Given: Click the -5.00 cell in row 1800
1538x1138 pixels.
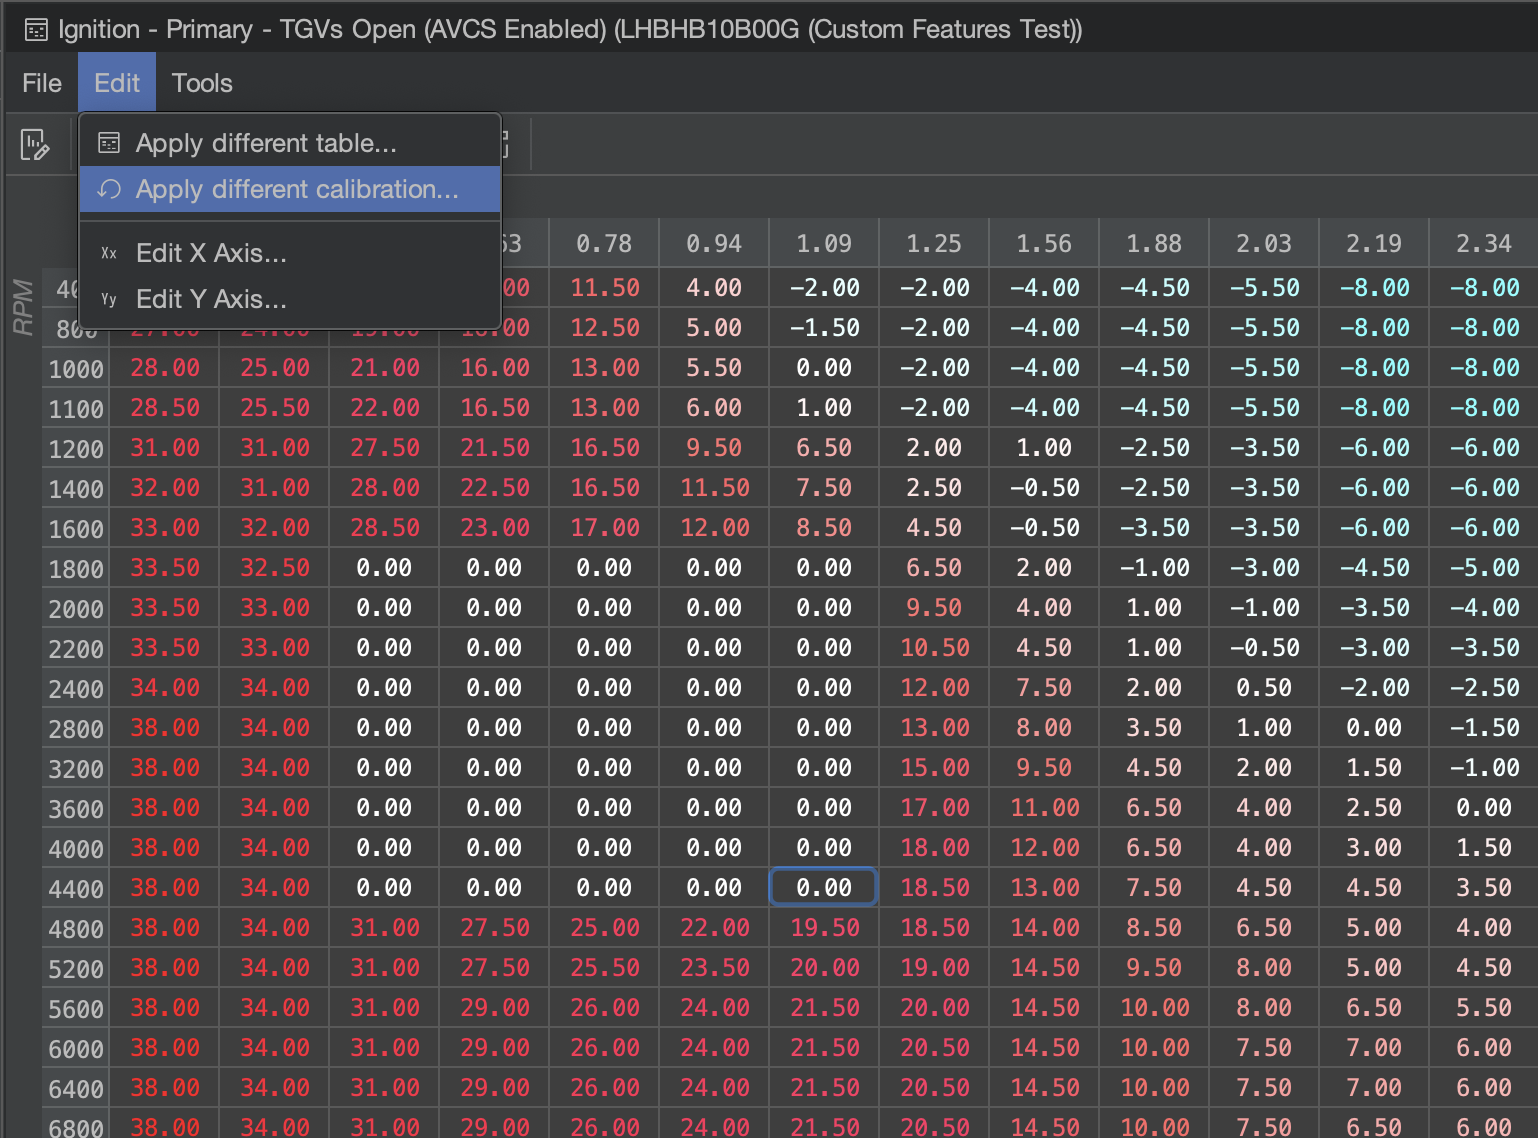Looking at the screenshot, I should tap(1484, 567).
